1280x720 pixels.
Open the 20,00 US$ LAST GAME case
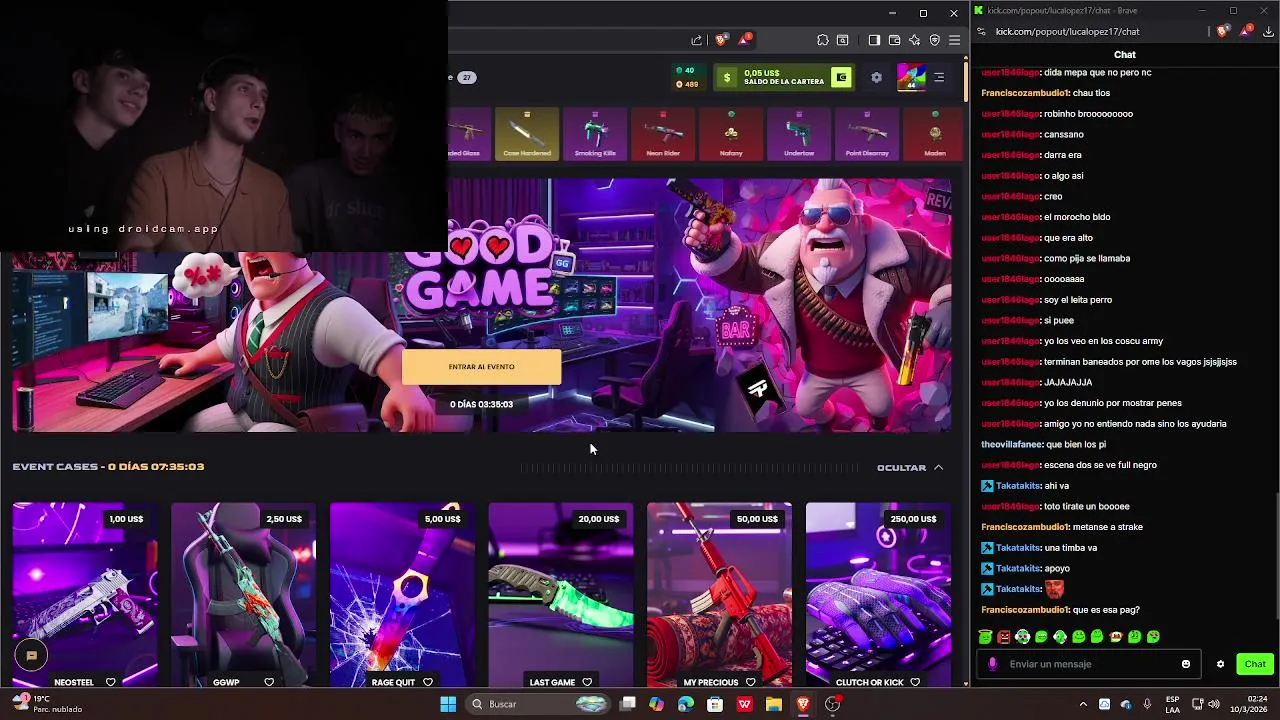560,595
